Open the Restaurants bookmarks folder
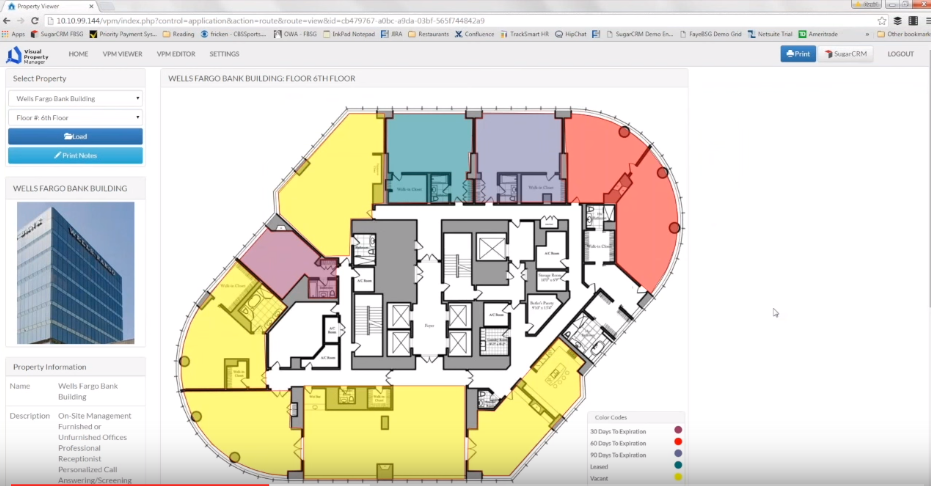 (428, 34)
